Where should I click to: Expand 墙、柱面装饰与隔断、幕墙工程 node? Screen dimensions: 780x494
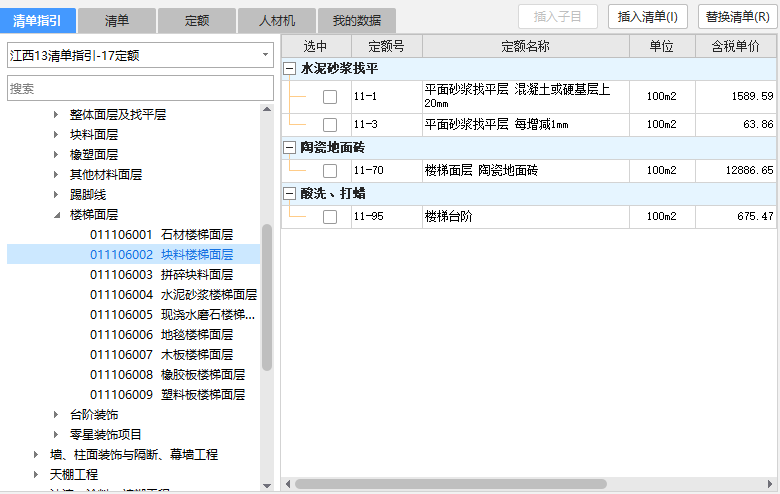pyautogui.click(x=36, y=455)
